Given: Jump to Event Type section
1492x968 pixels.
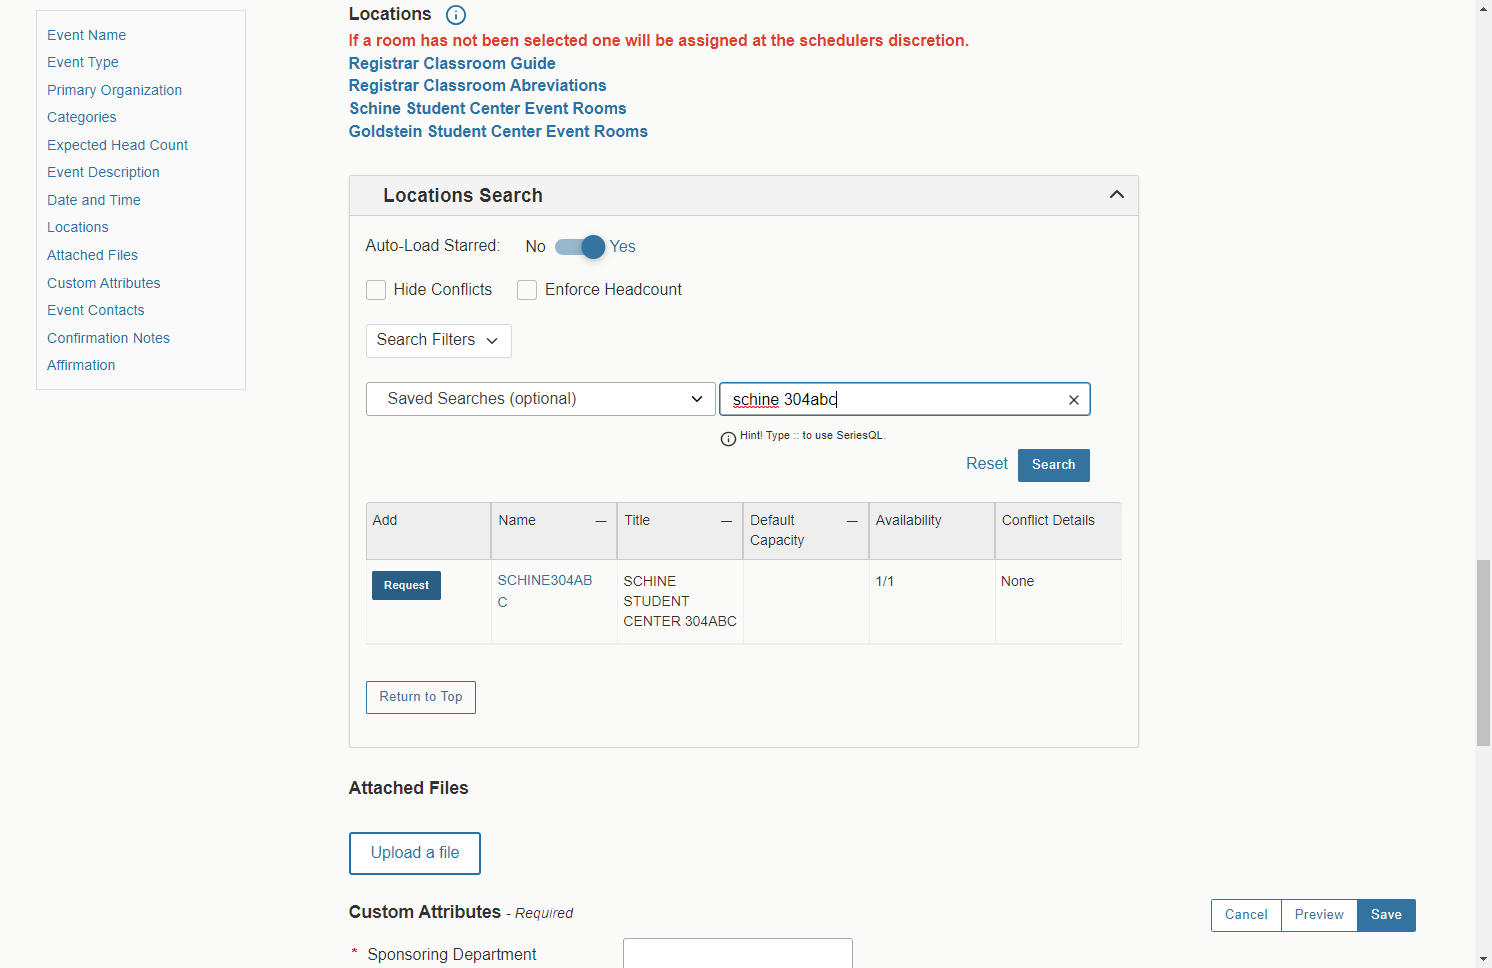Looking at the screenshot, I should pos(82,62).
